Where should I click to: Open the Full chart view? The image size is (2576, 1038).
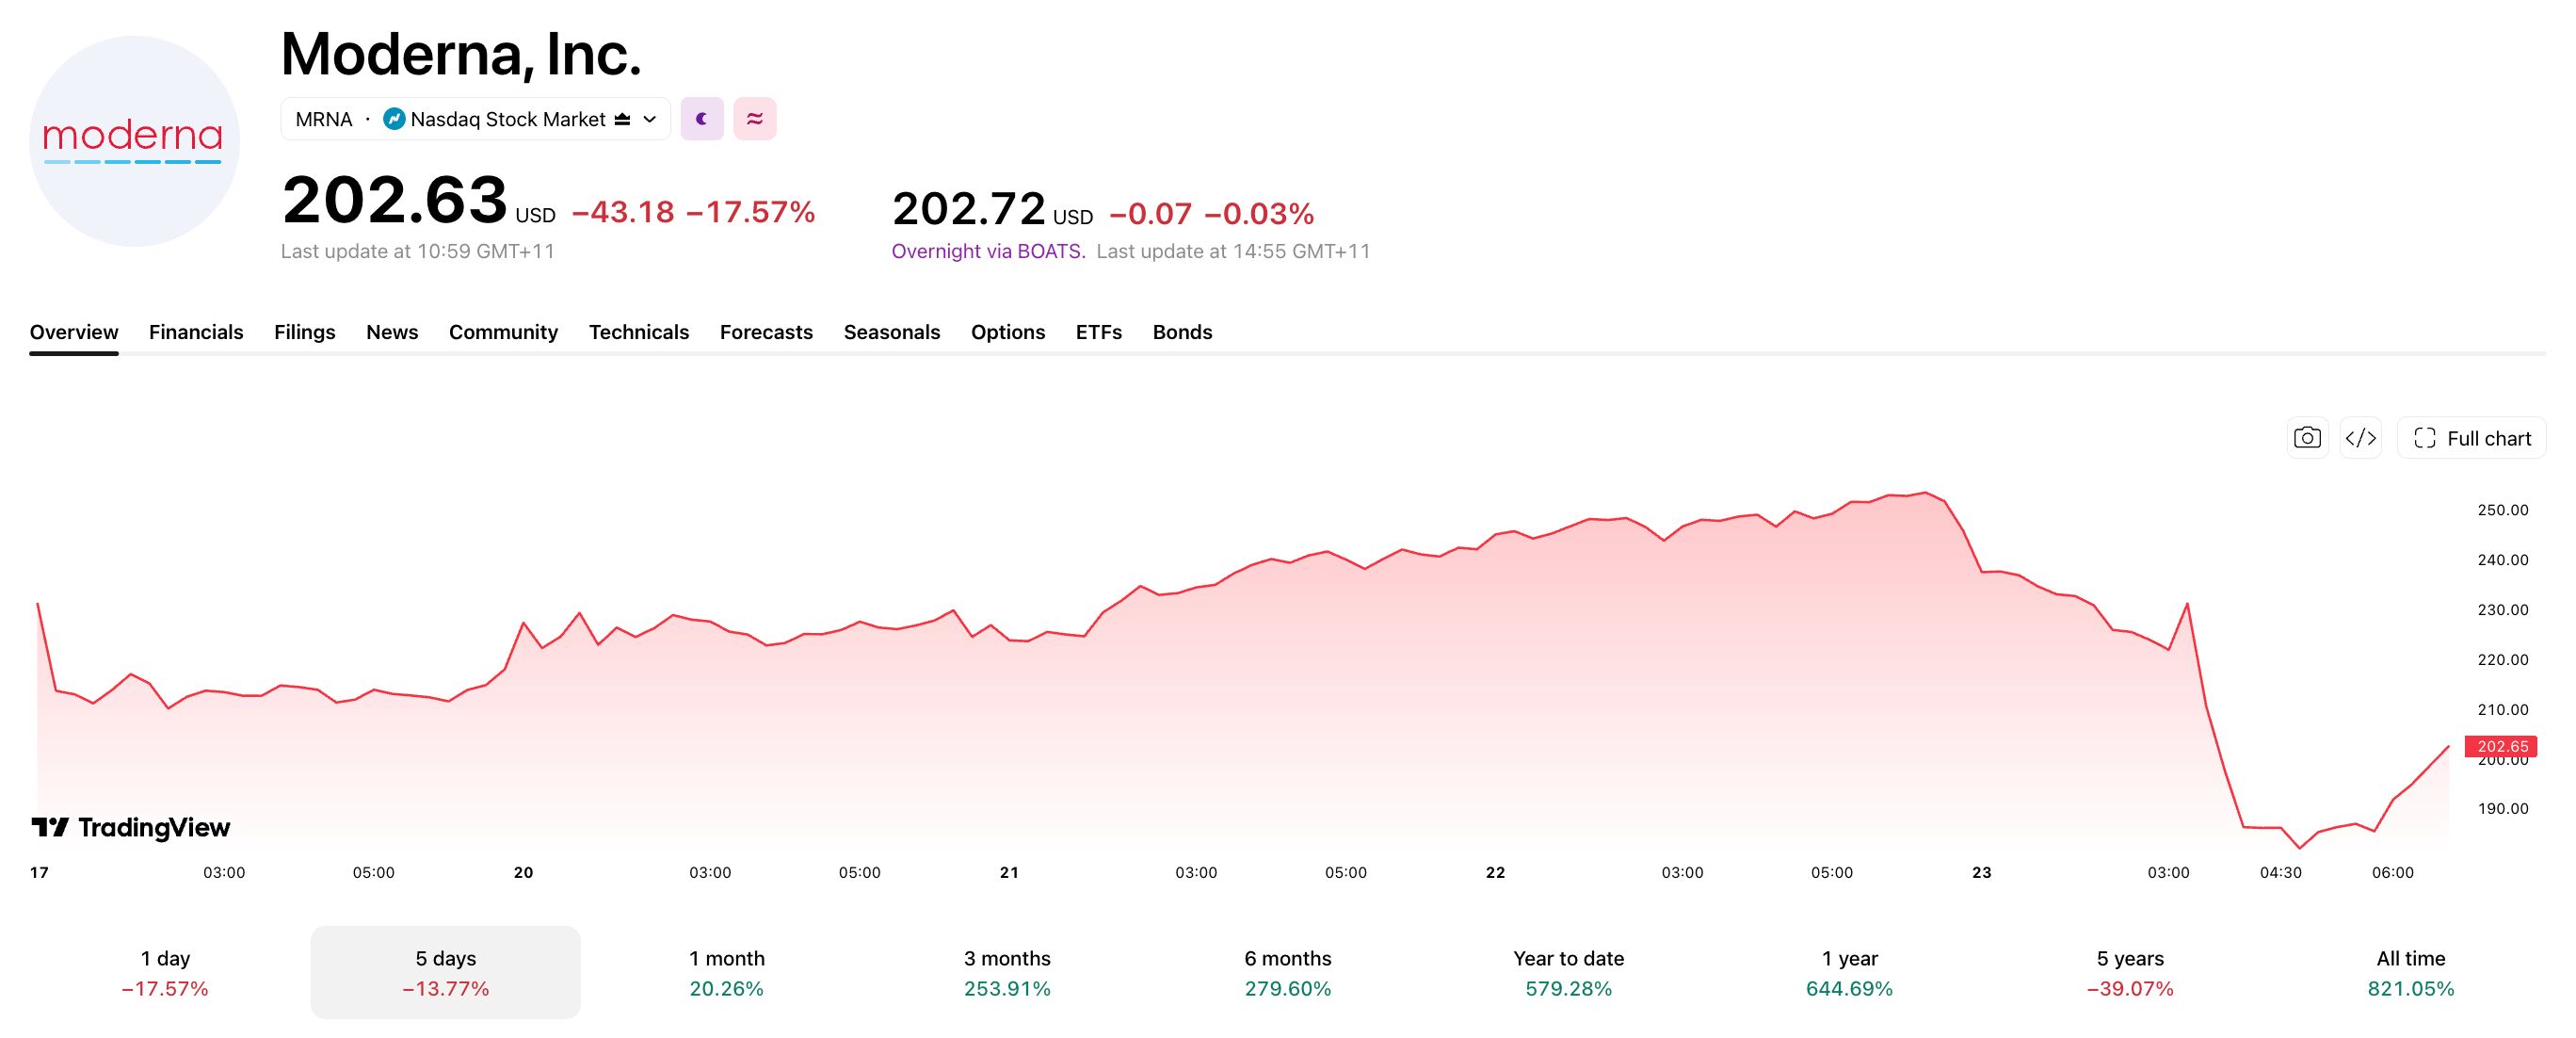tap(2471, 438)
